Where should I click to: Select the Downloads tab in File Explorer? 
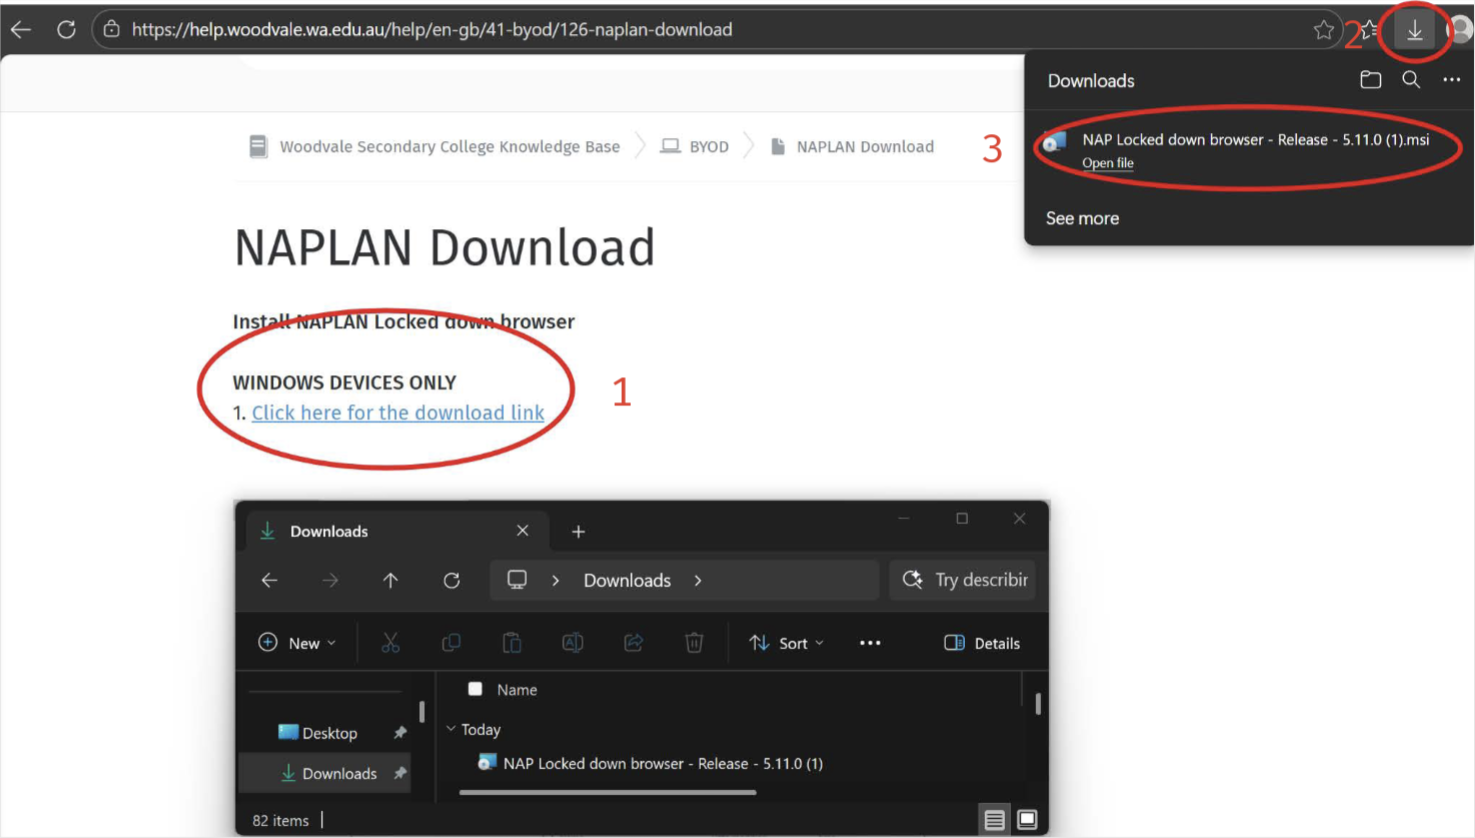[329, 531]
